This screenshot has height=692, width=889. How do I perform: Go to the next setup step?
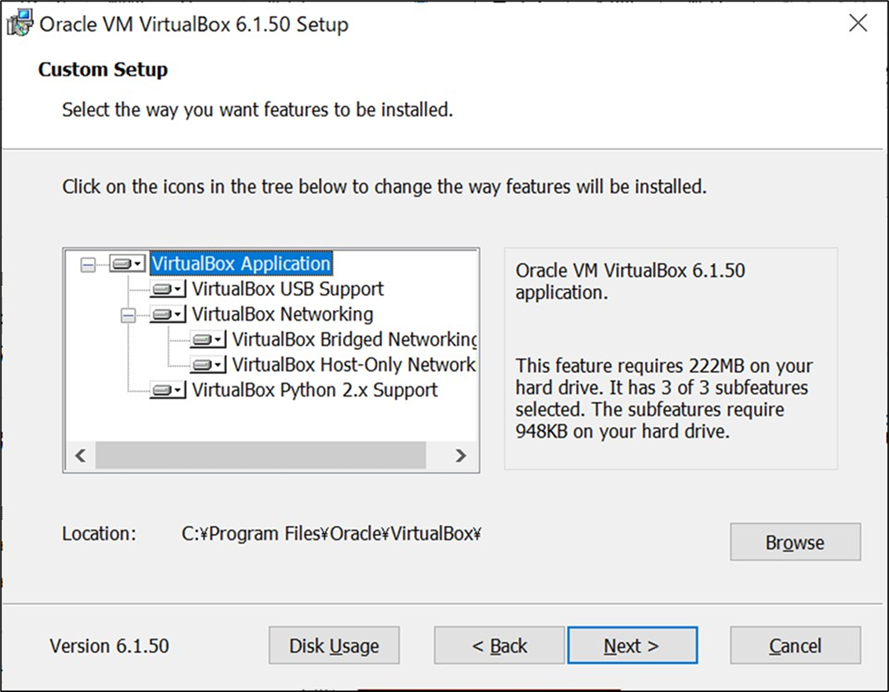pyautogui.click(x=632, y=645)
